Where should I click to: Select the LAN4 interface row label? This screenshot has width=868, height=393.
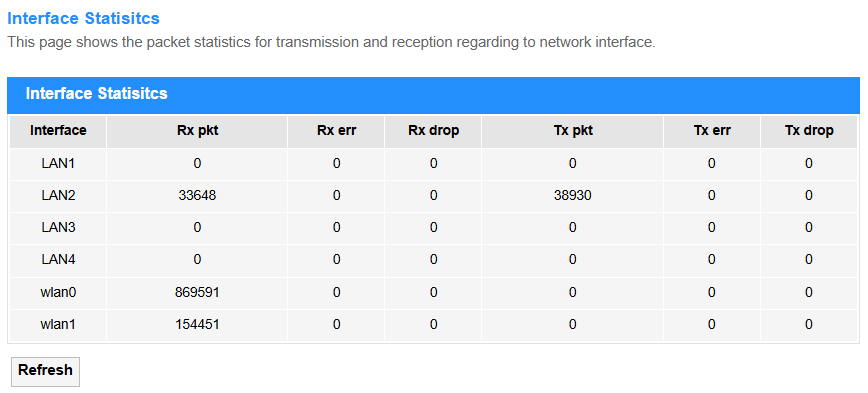coord(58,260)
